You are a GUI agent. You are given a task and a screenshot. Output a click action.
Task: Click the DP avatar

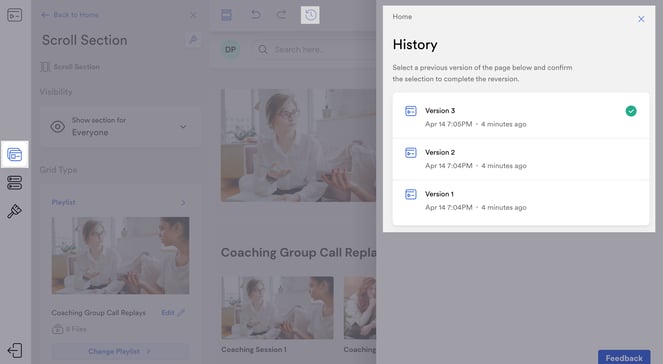(230, 49)
